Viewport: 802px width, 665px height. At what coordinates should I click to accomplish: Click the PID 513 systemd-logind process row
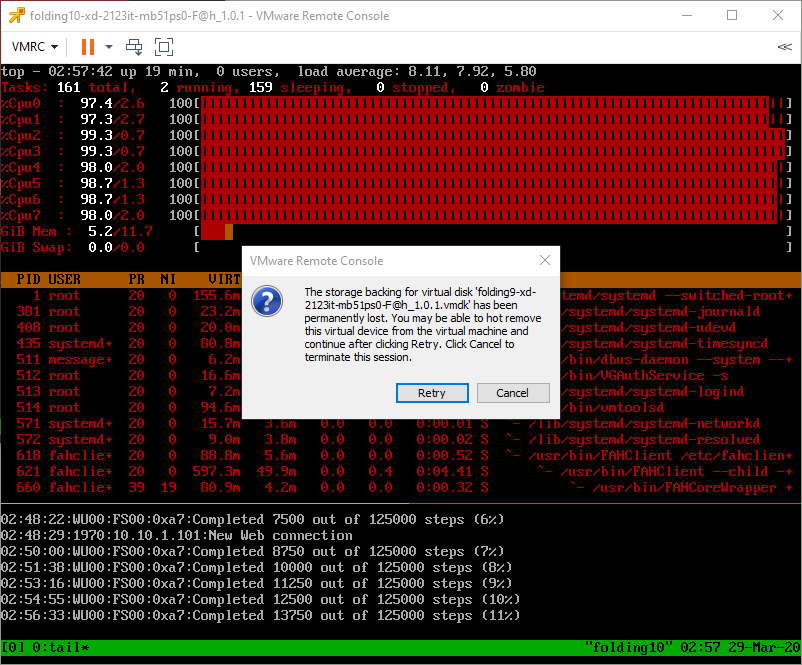coord(401,391)
